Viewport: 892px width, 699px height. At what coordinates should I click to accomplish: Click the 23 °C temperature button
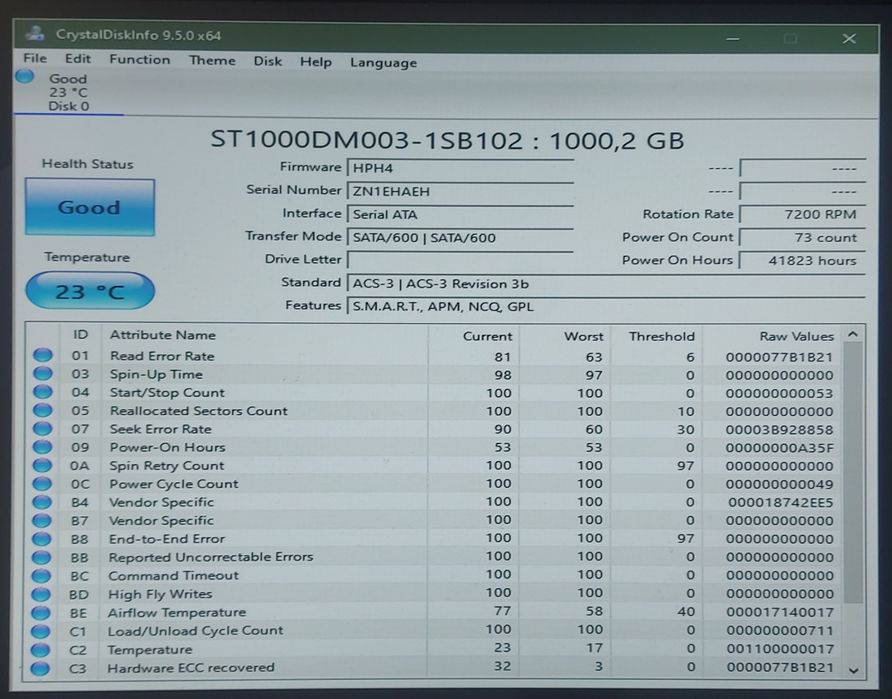90,291
